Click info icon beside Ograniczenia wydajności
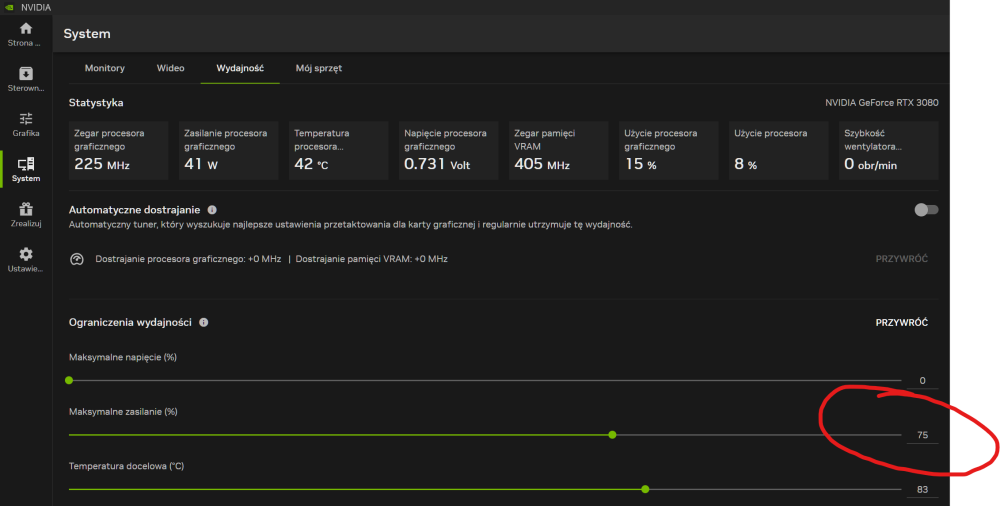This screenshot has height=506, width=1000. click(204, 323)
